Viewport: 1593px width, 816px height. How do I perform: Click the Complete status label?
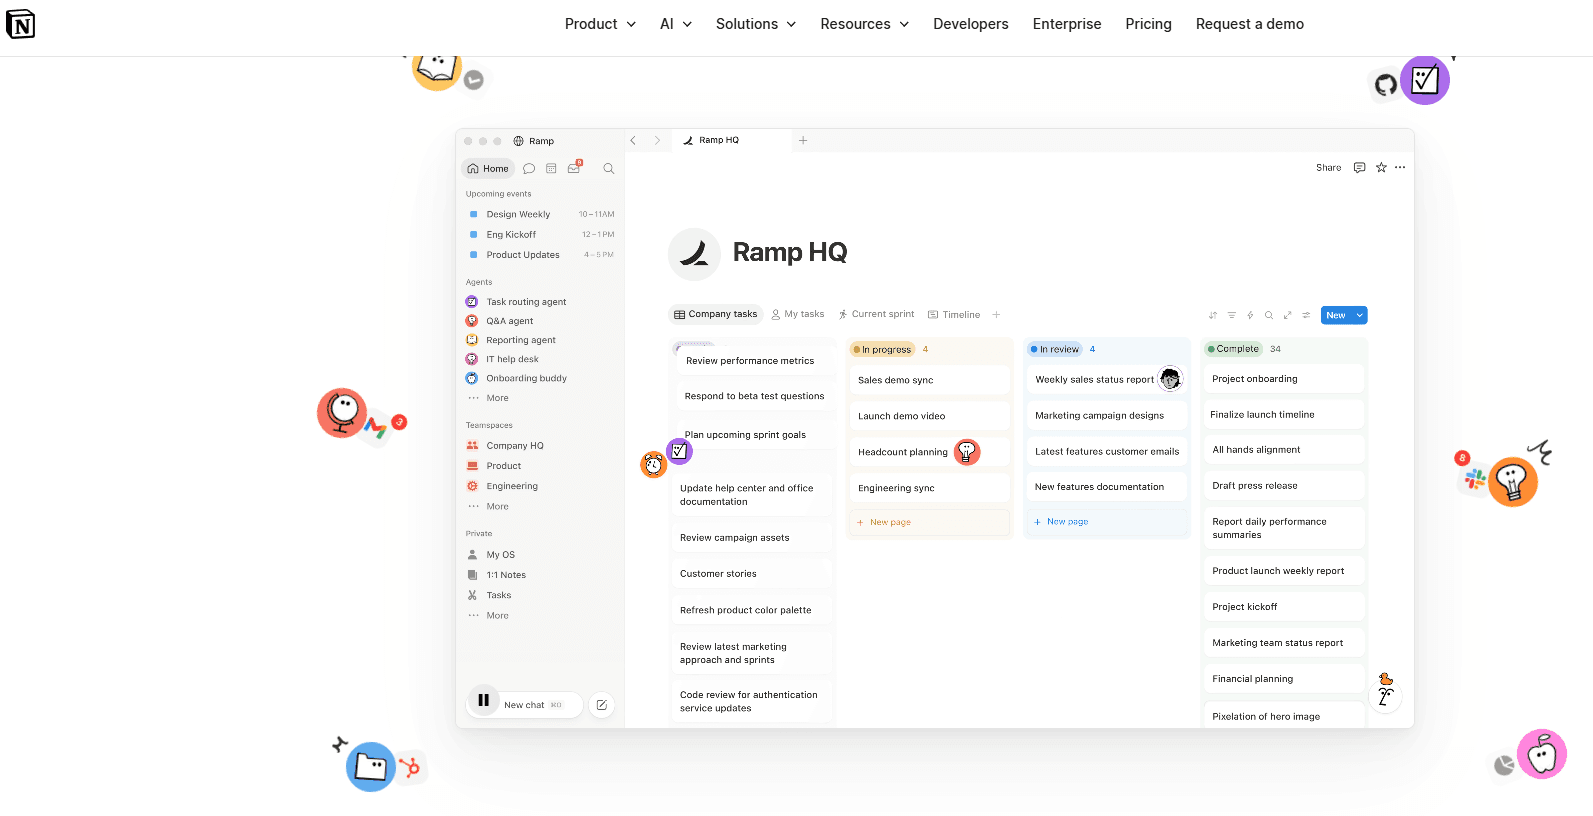click(1233, 349)
